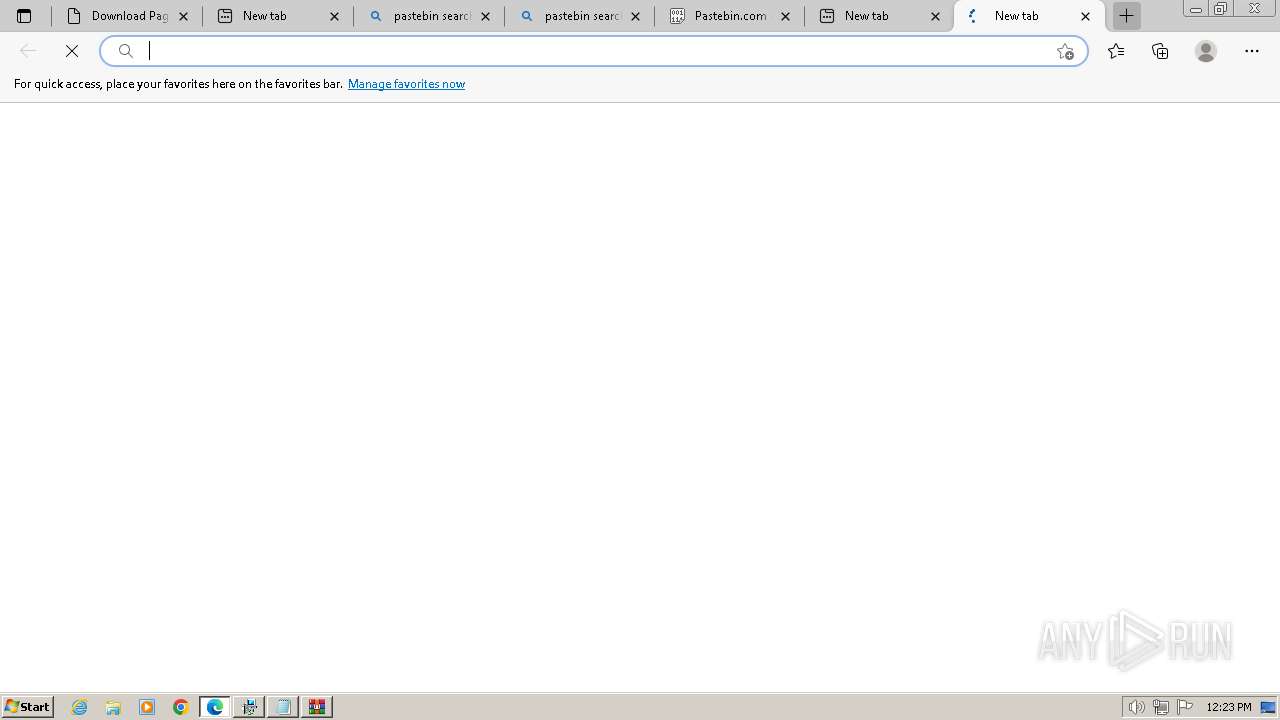Switch to the second pastebin search tab

[579, 16]
